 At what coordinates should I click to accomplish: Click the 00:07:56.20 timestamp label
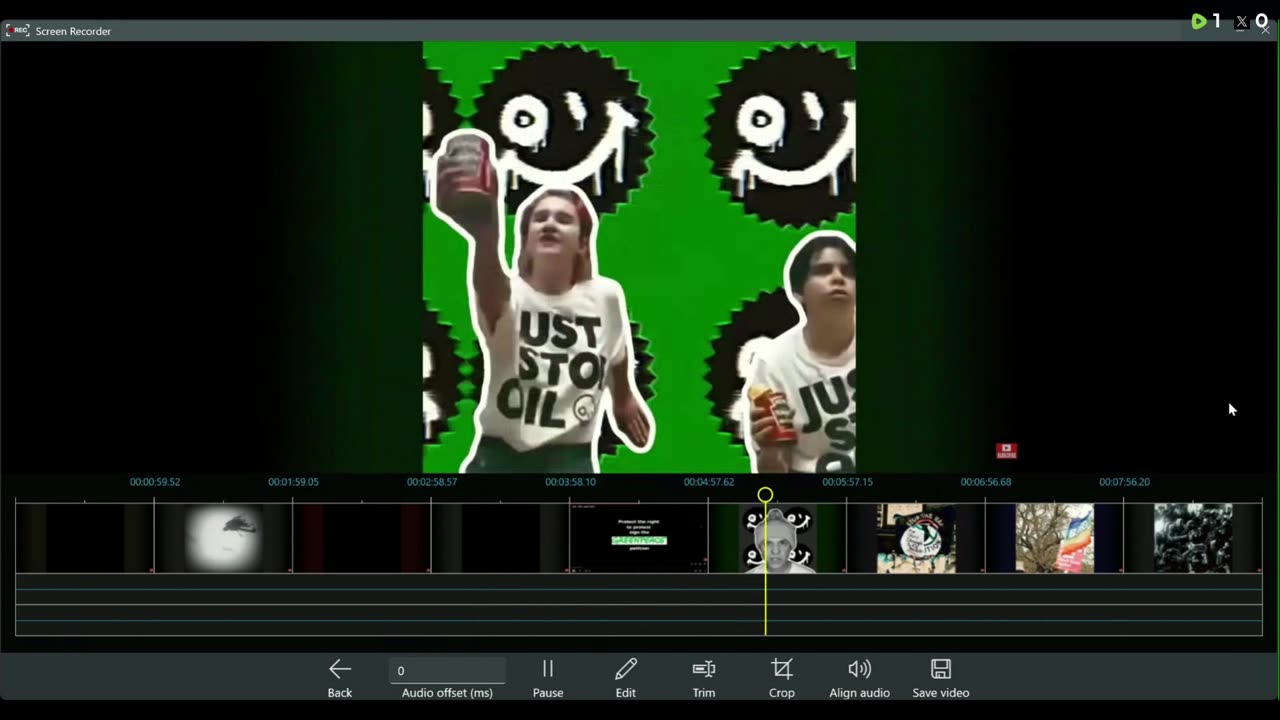coord(1124,482)
